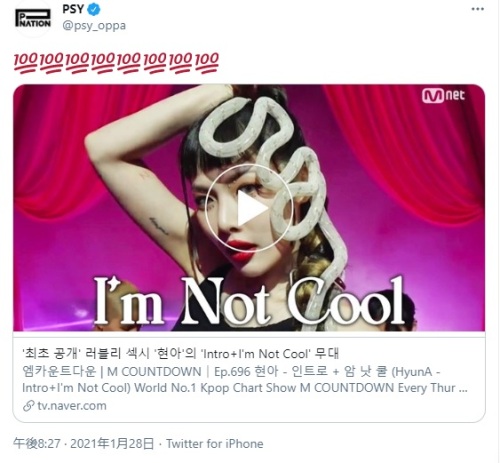Click the blue verified badge next to PSY
Viewport: 500px width, 463px height.
tap(94, 10)
